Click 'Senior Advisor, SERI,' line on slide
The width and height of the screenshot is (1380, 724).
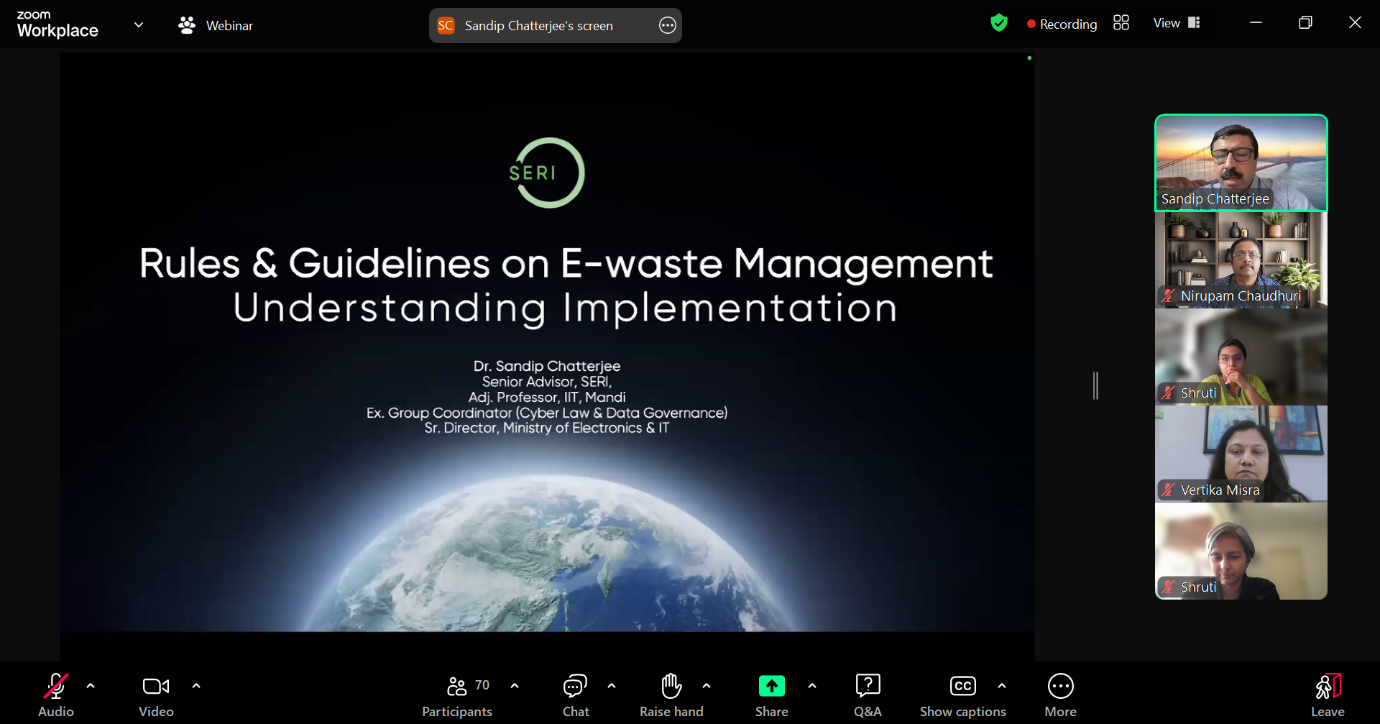[x=547, y=382]
